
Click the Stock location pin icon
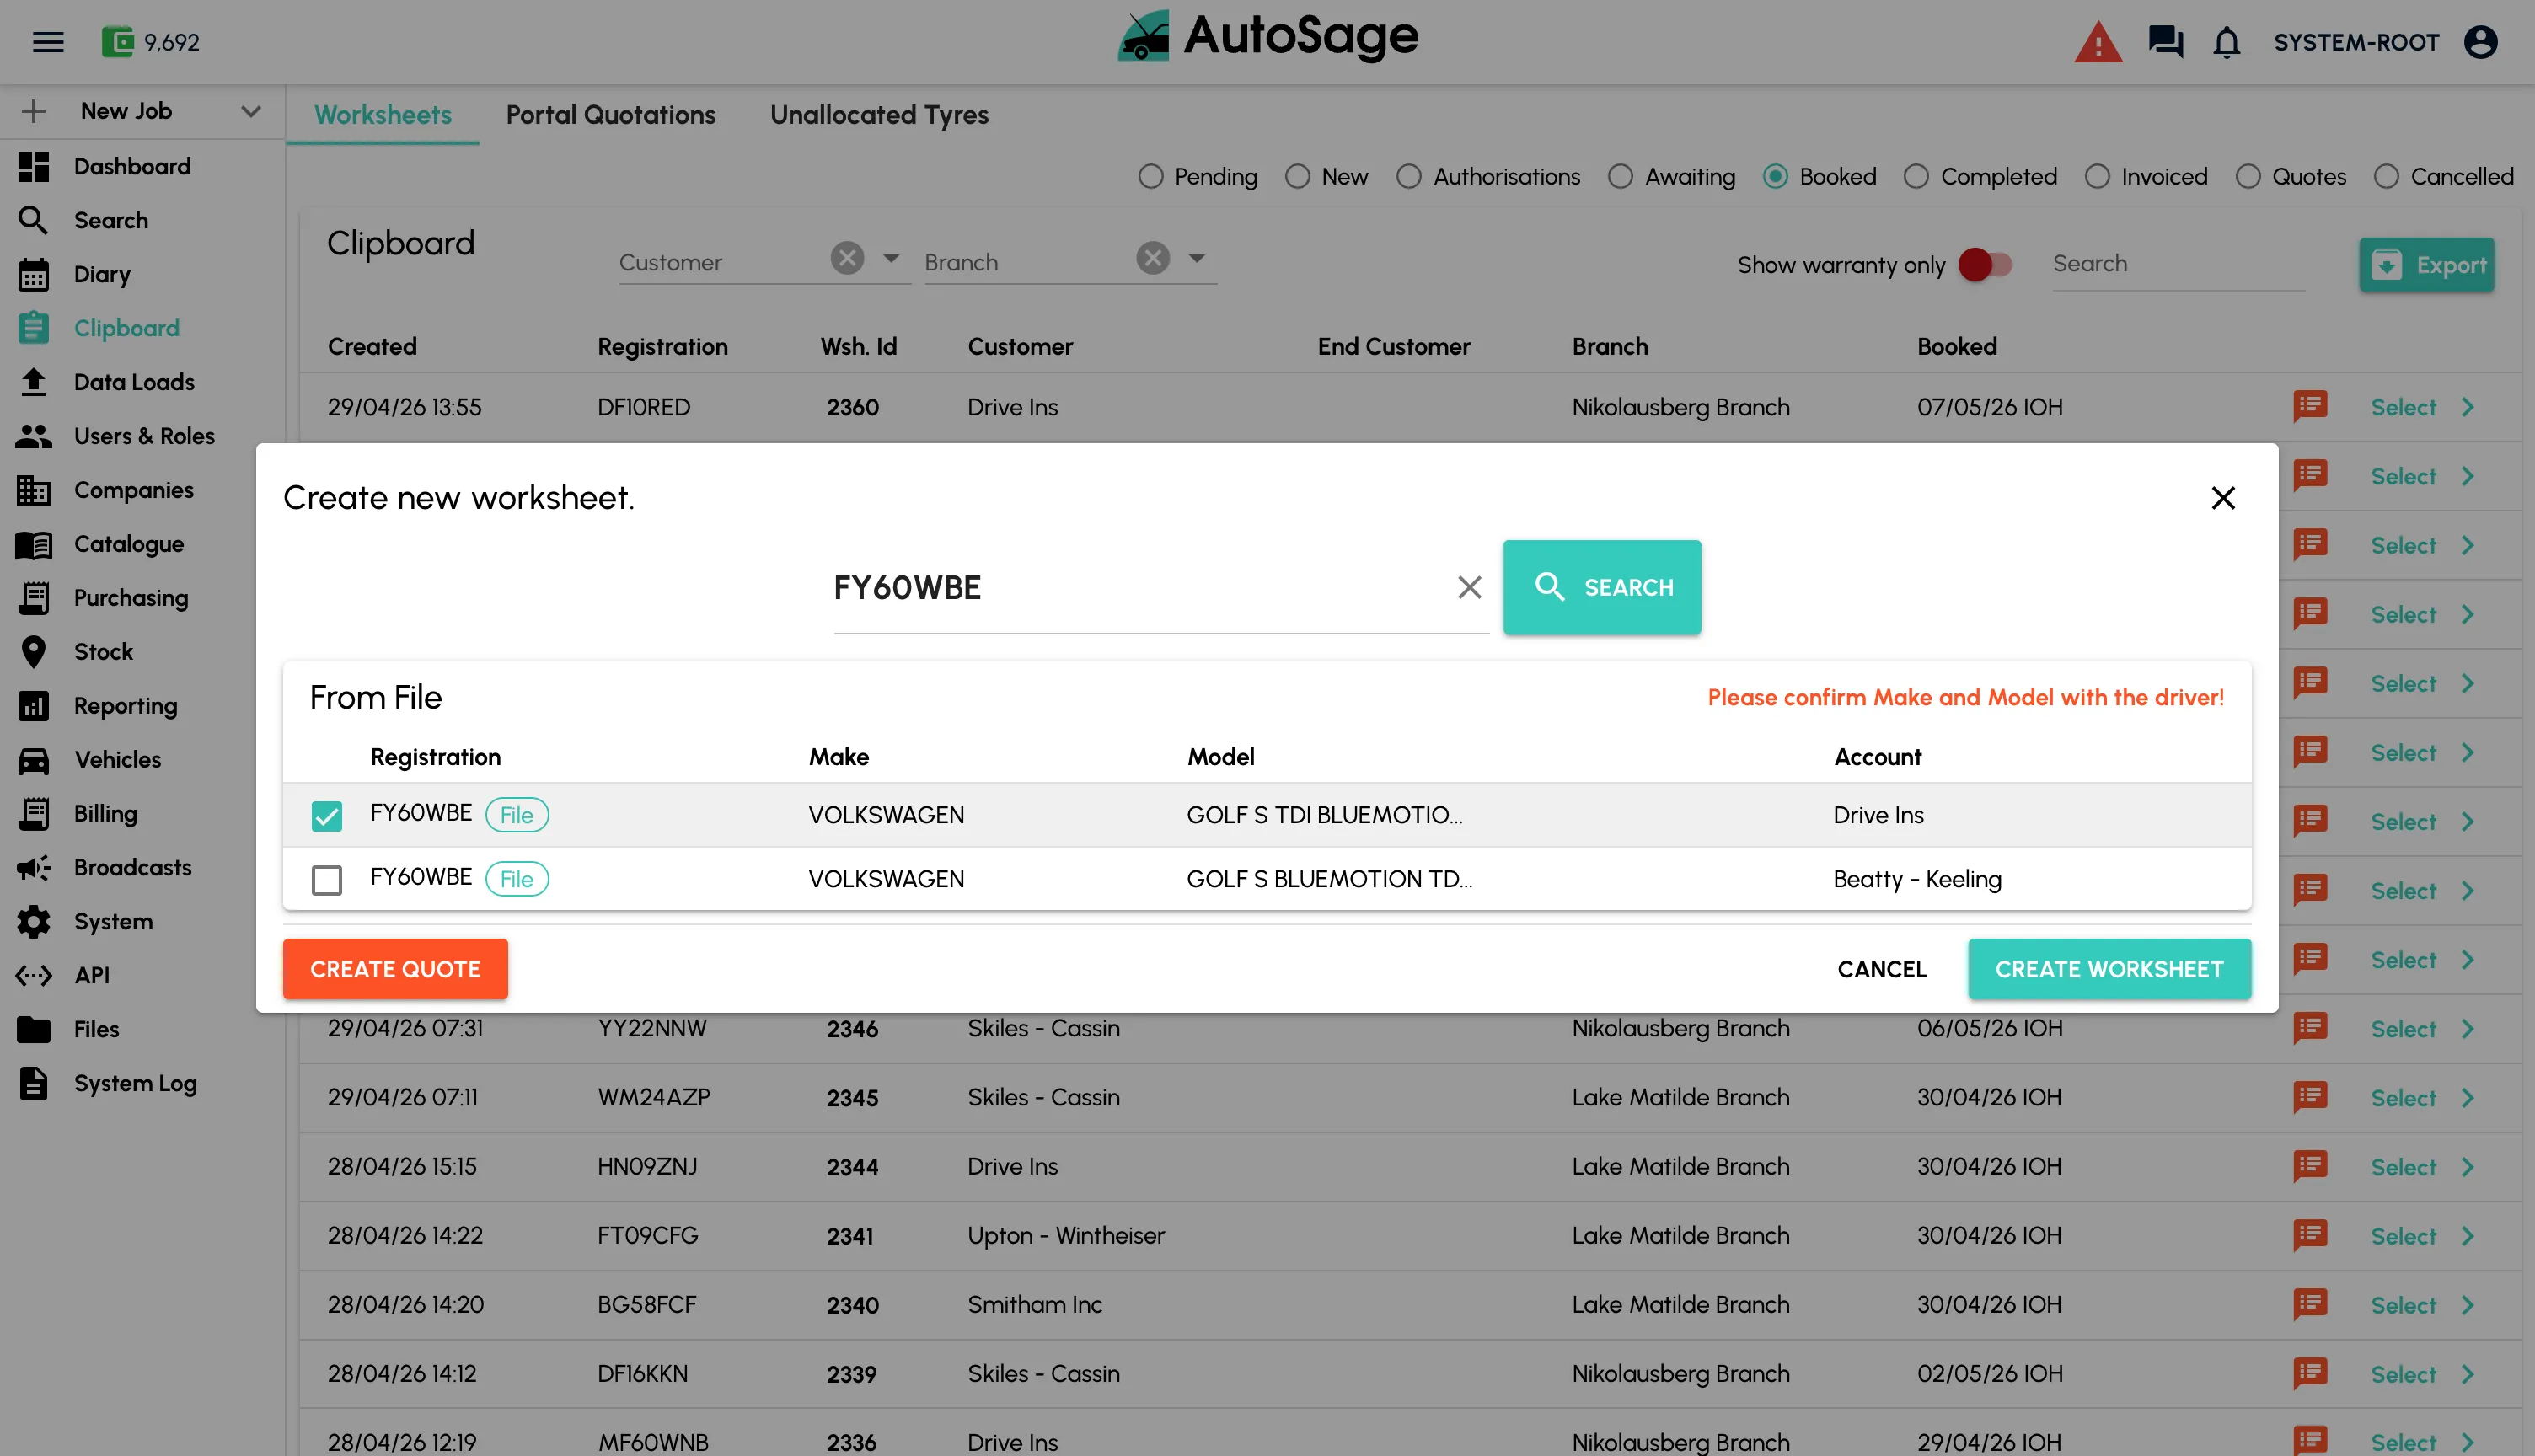point(34,652)
